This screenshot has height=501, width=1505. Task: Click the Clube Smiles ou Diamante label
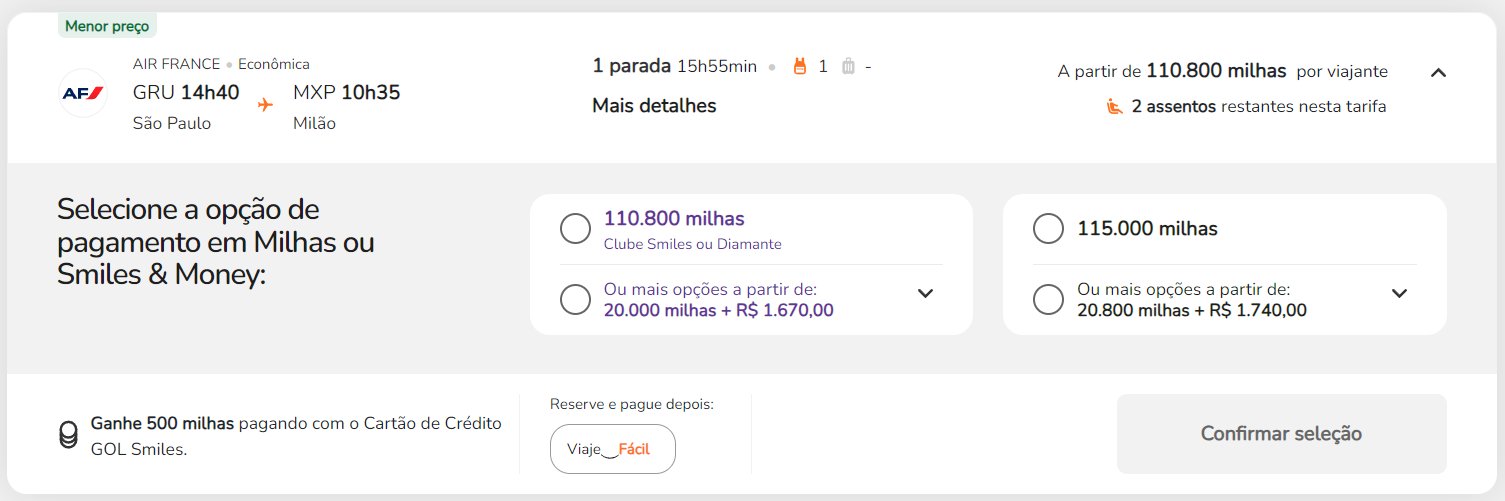(693, 244)
